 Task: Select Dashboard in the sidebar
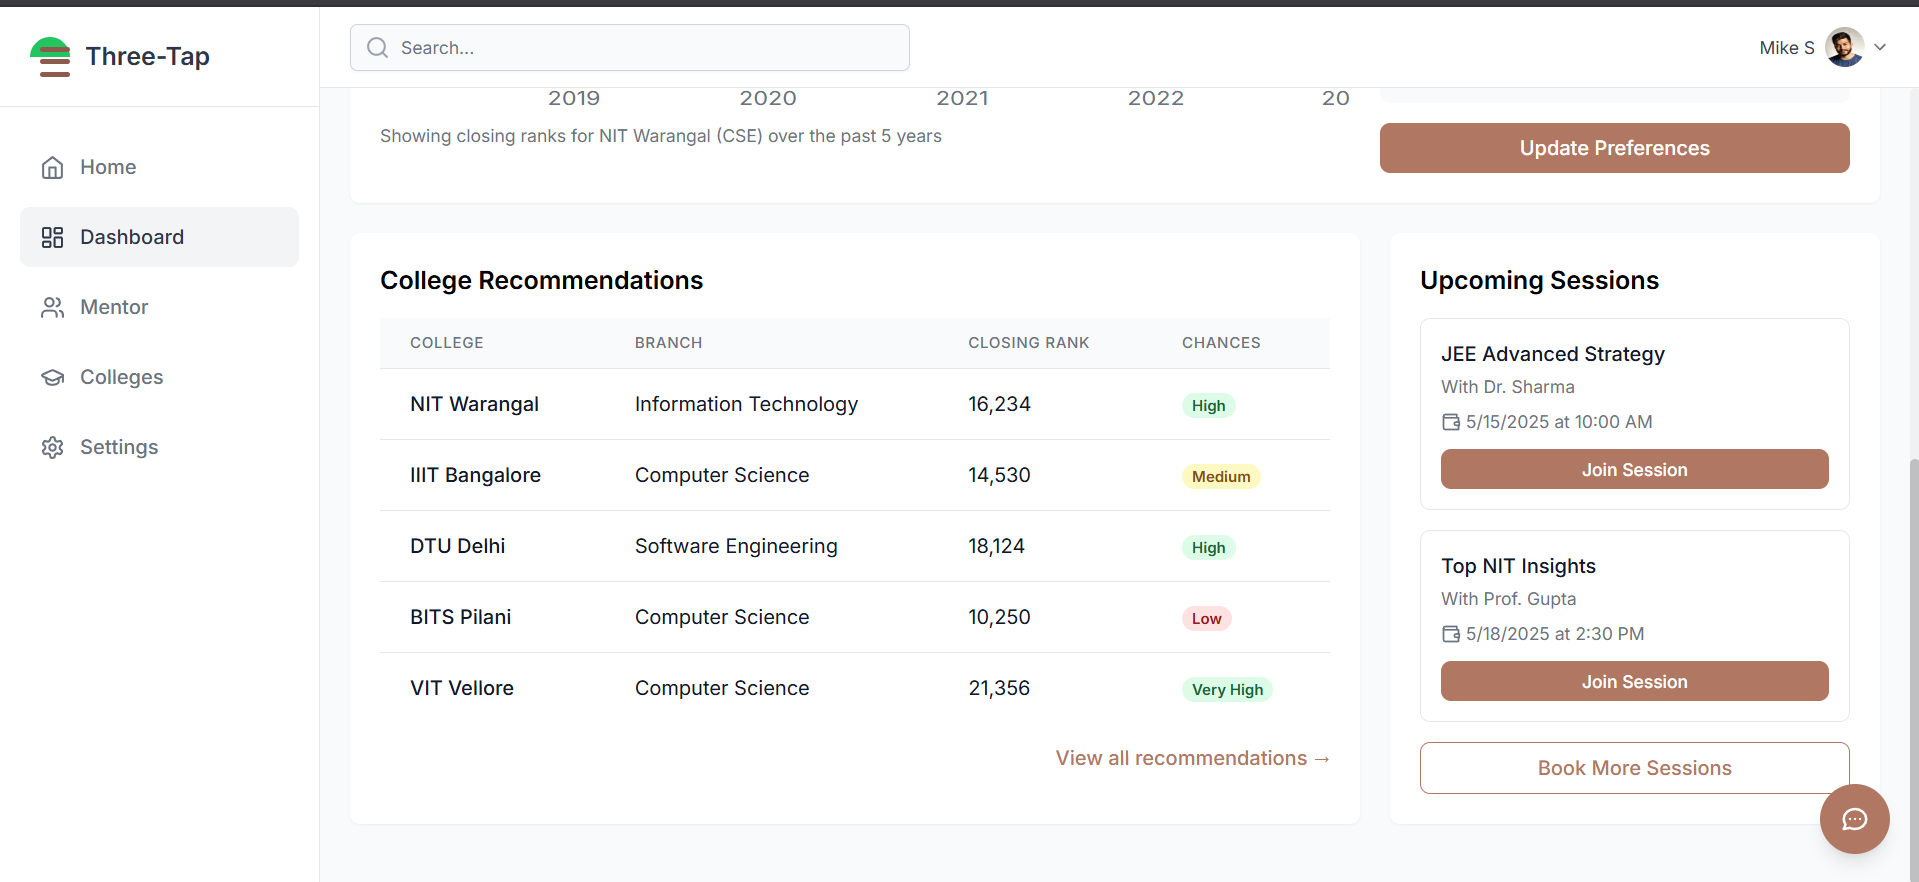click(159, 237)
